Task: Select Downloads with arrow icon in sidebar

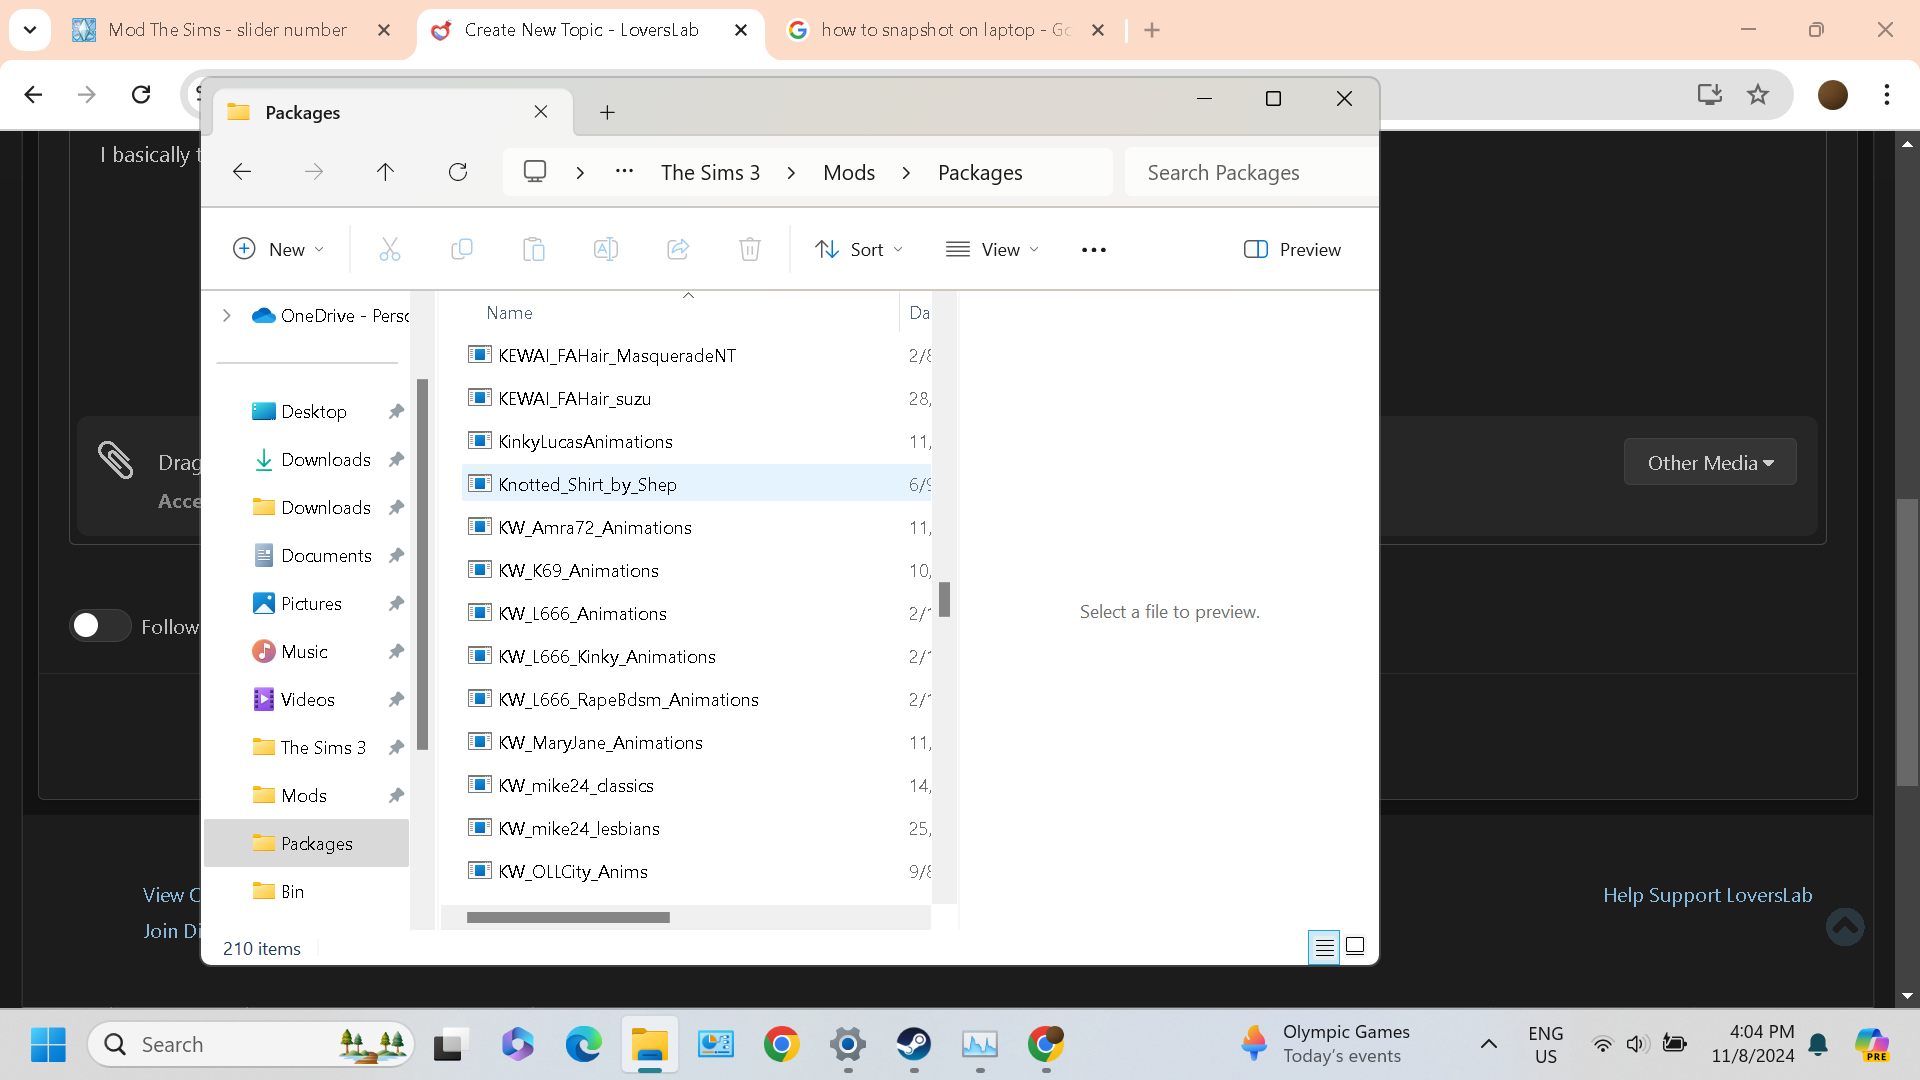Action: 312,460
